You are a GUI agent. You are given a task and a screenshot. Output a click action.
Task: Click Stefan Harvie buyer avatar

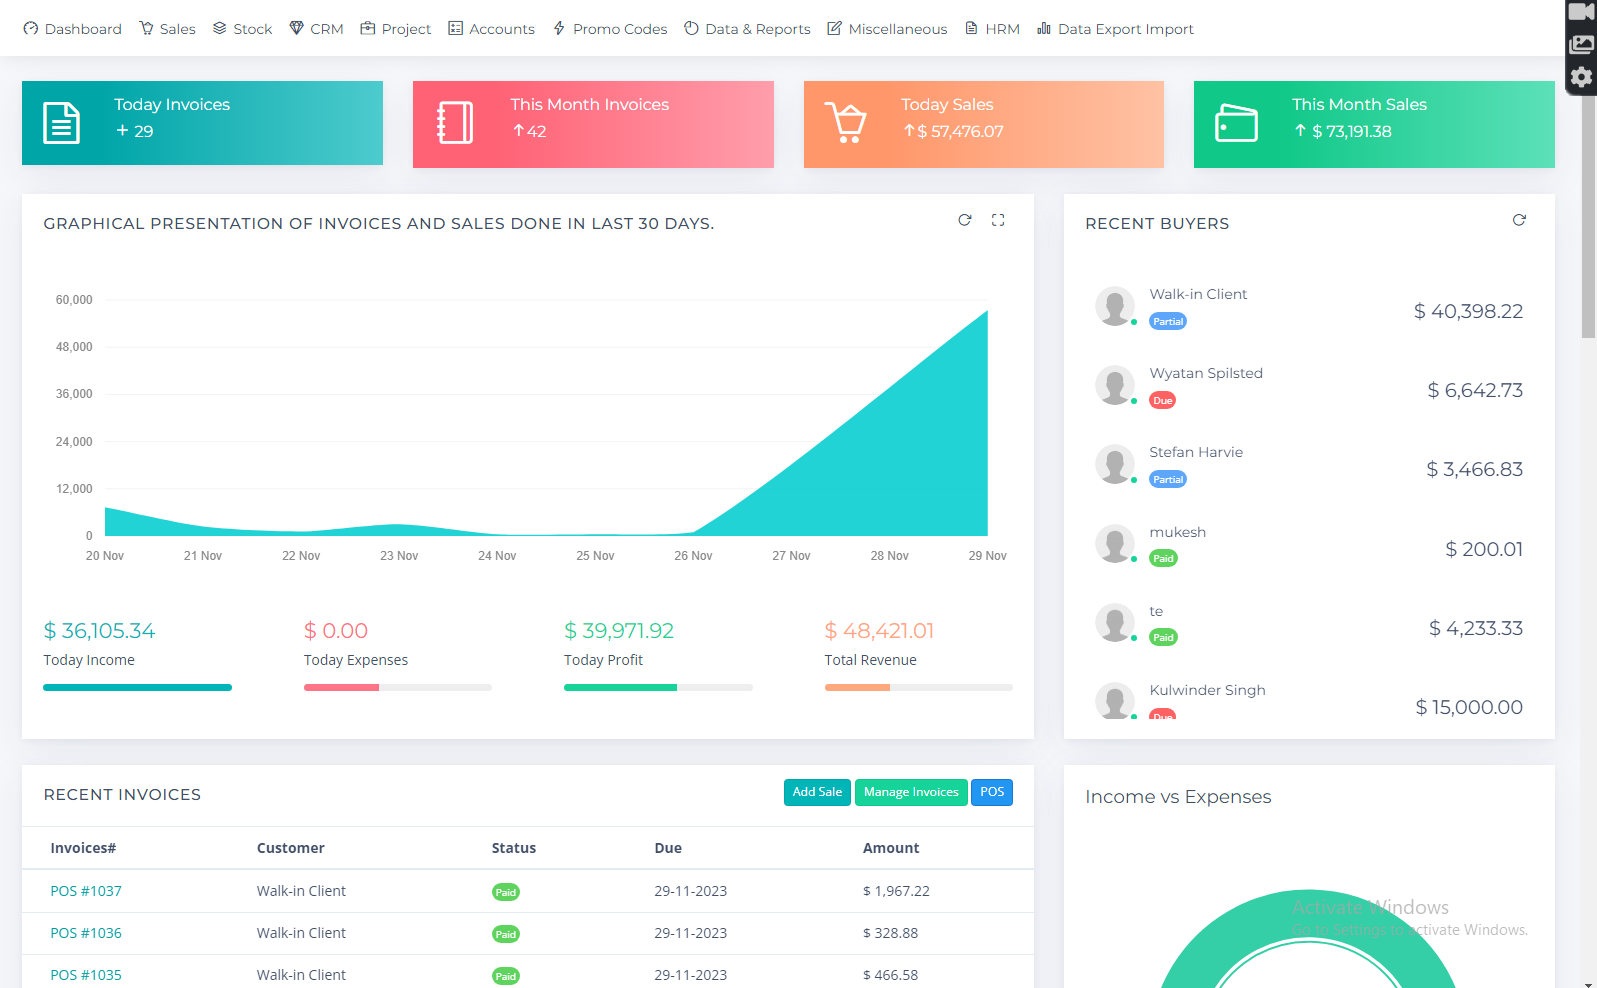pos(1115,464)
